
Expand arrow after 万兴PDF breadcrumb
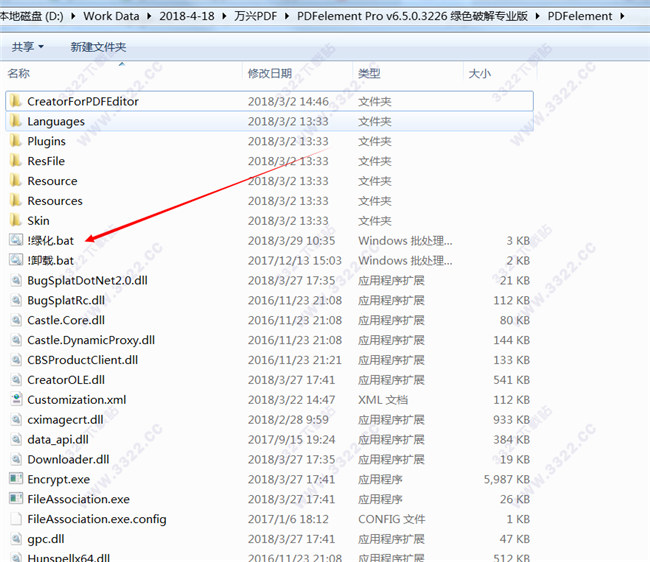[287, 16]
